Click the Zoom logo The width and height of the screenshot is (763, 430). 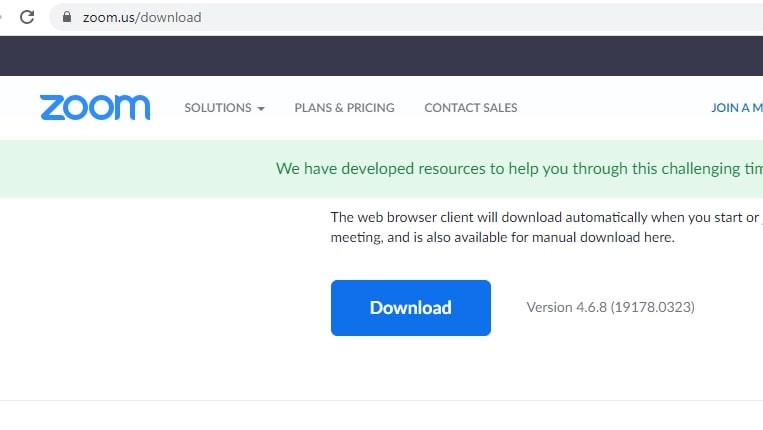95,107
